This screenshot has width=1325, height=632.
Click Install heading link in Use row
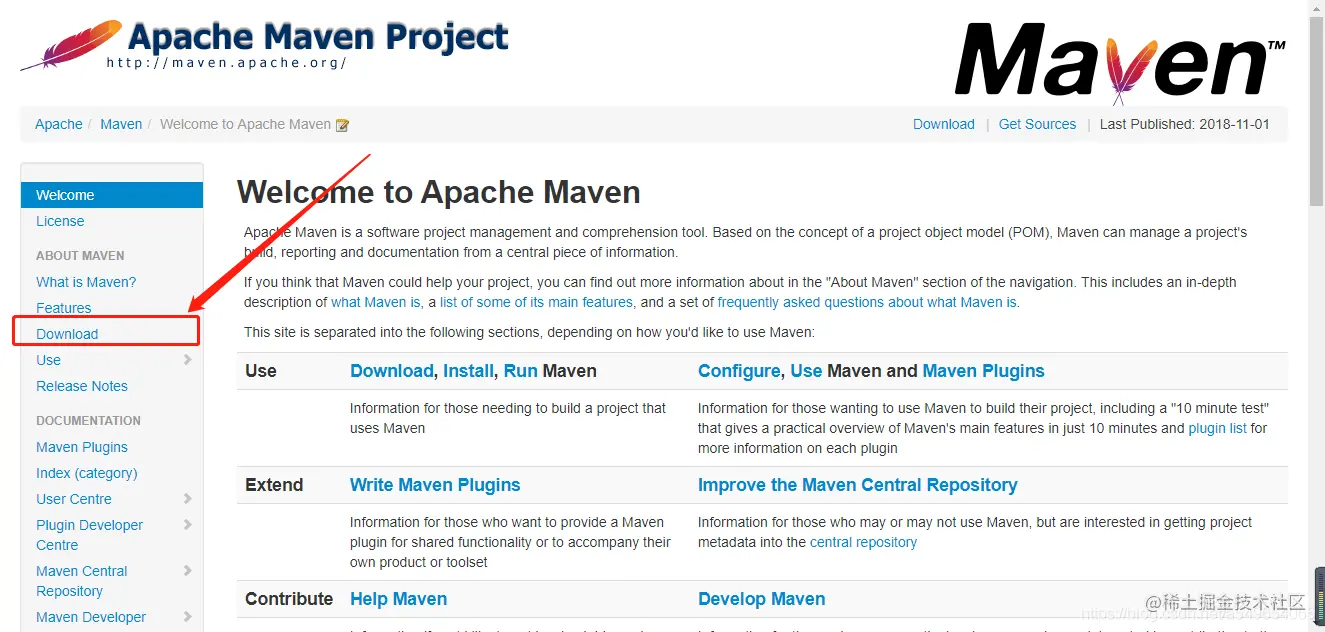click(469, 371)
